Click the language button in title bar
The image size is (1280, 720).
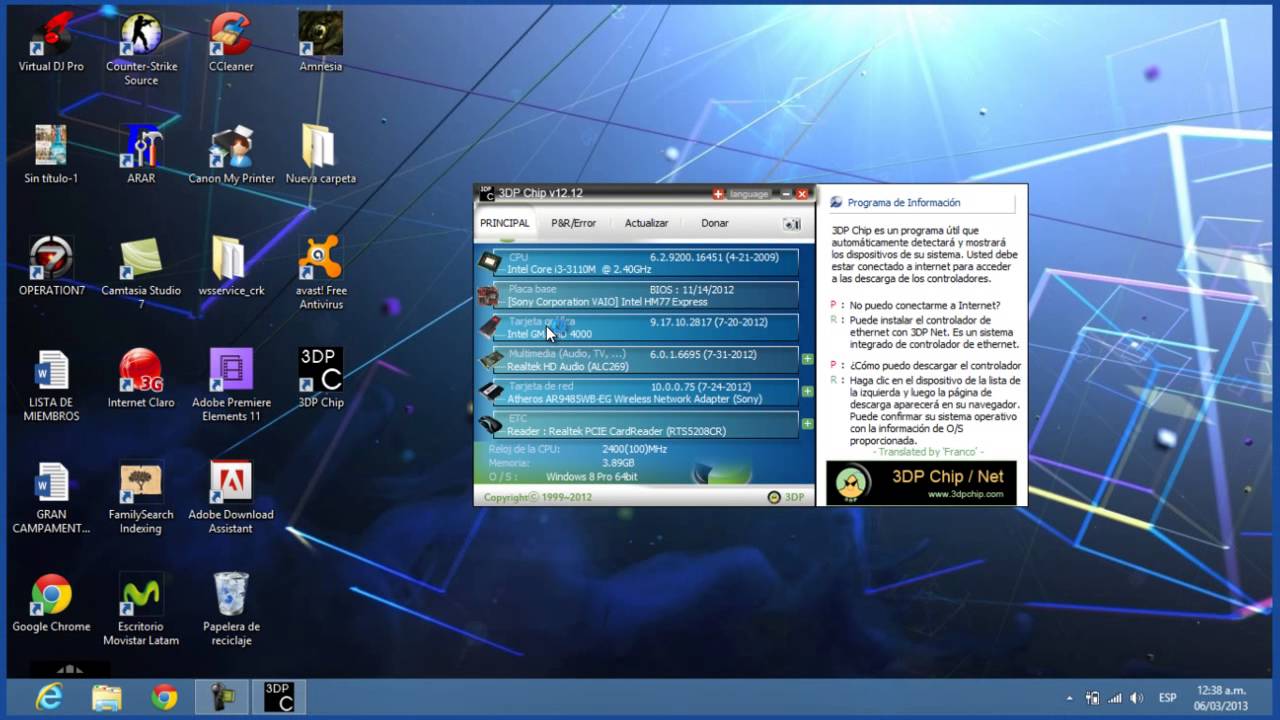(x=749, y=194)
